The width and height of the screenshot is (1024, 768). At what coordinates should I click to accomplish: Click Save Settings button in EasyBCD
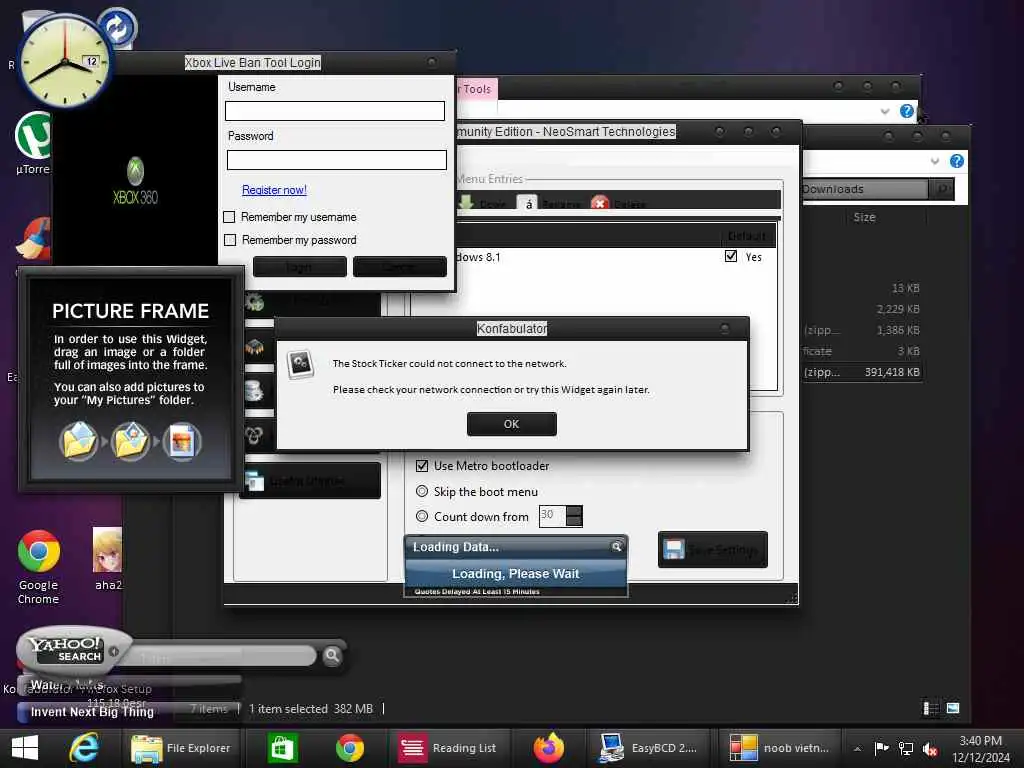(x=712, y=550)
